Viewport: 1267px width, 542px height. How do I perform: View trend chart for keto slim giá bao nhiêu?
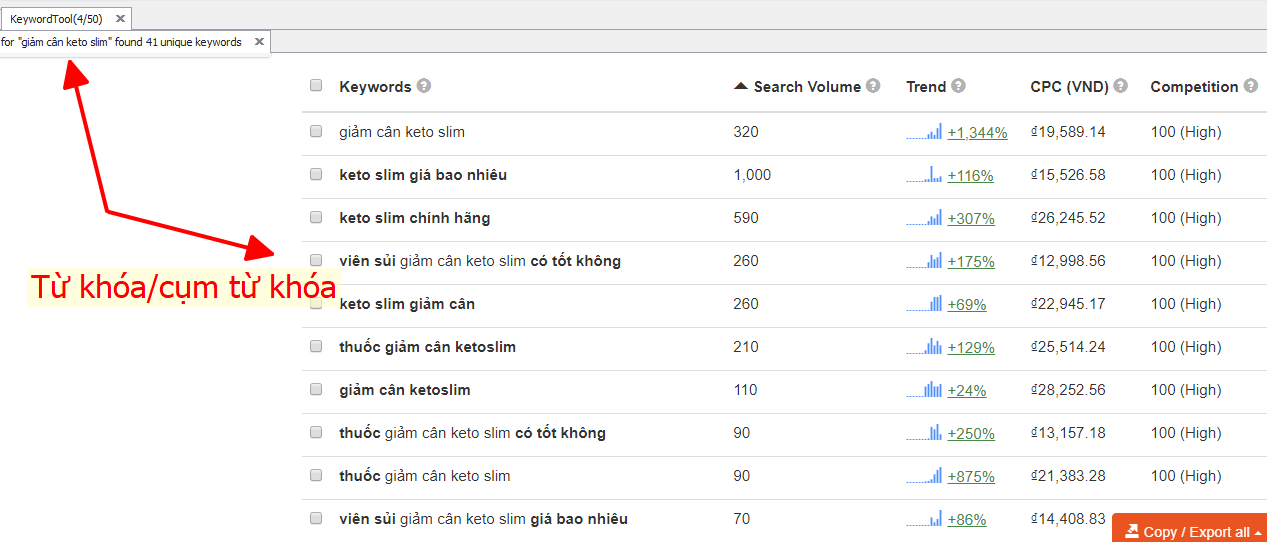tap(924, 175)
